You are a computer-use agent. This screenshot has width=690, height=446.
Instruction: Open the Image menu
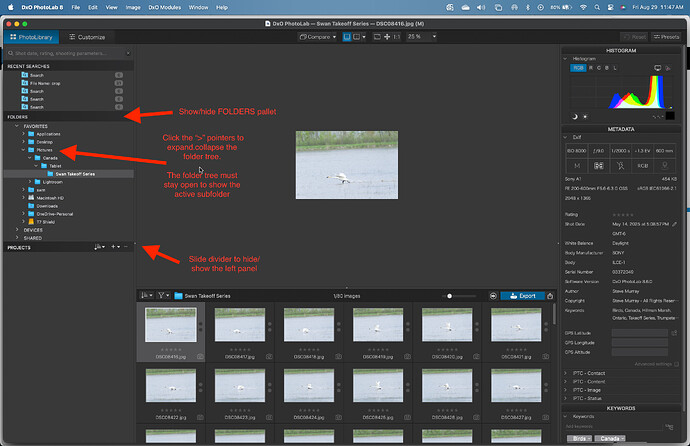coord(133,7)
